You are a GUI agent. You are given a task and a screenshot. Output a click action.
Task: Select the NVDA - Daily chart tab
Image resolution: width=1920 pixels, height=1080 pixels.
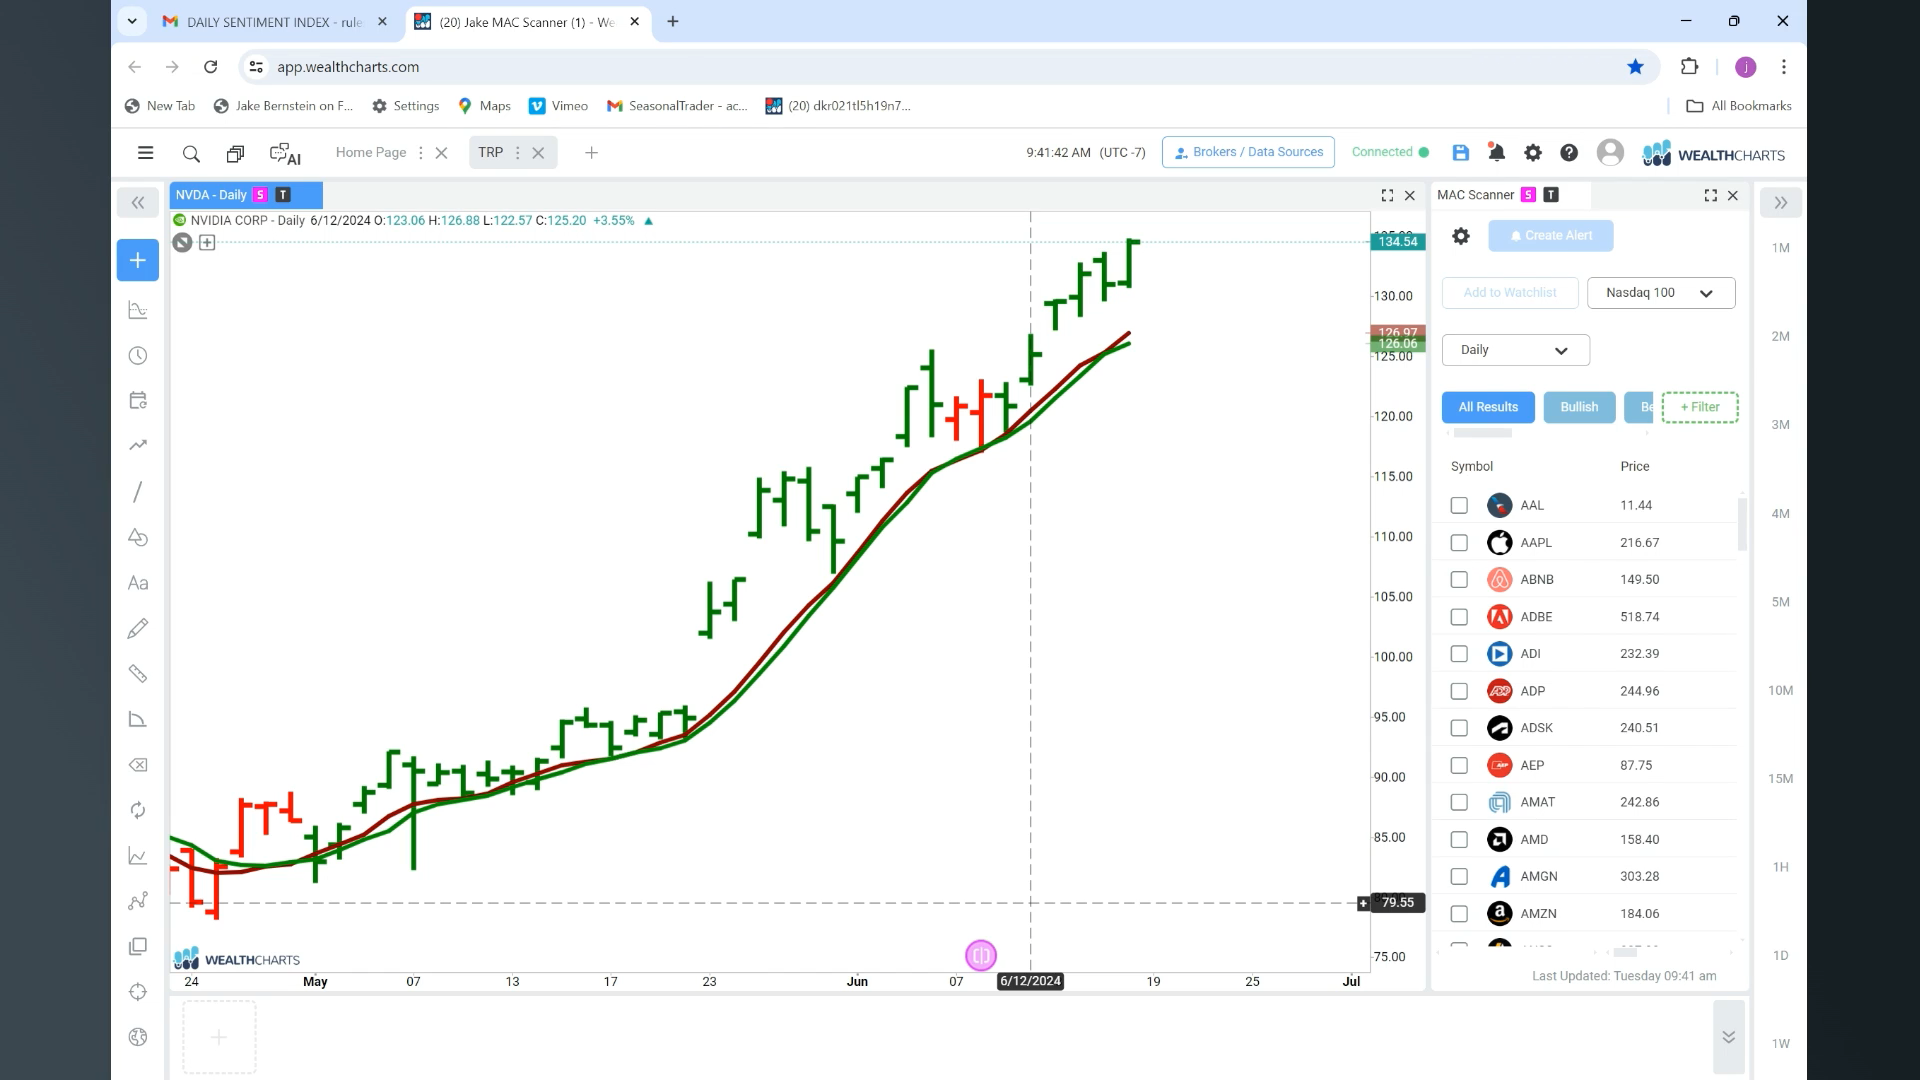246,195
